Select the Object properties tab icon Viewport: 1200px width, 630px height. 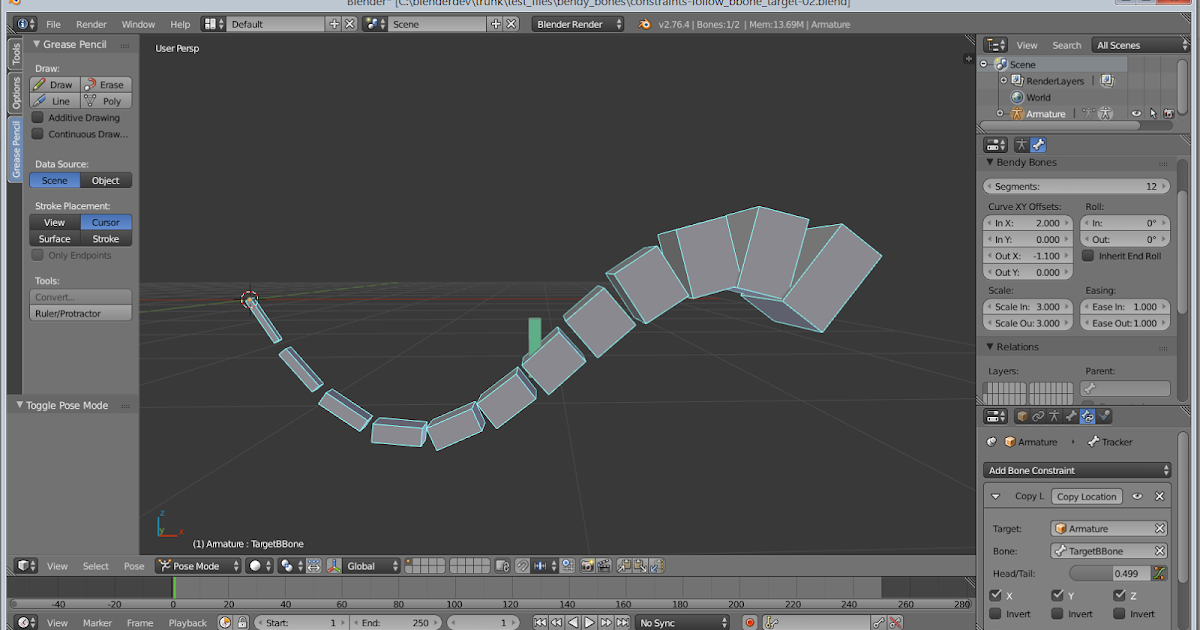pyautogui.click(x=1022, y=416)
